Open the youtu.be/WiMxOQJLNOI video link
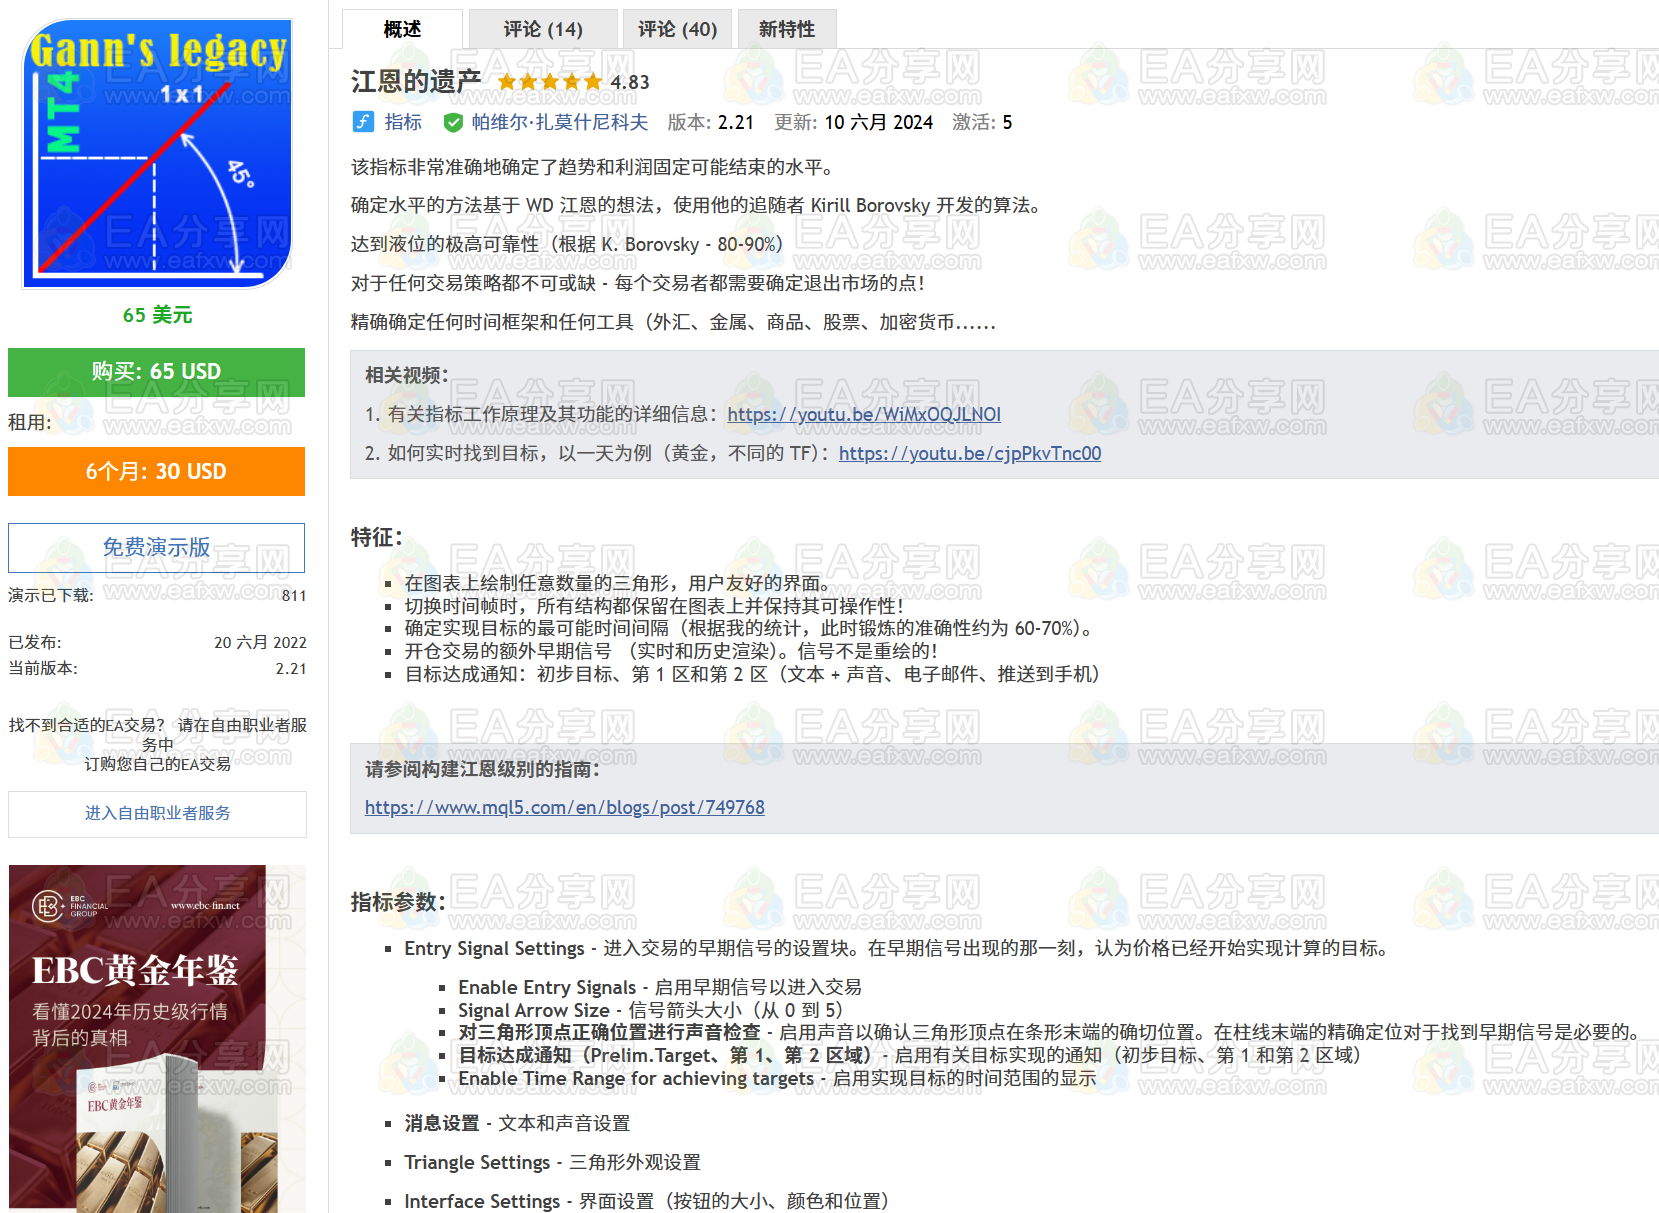This screenshot has height=1213, width=1659. 864,414
